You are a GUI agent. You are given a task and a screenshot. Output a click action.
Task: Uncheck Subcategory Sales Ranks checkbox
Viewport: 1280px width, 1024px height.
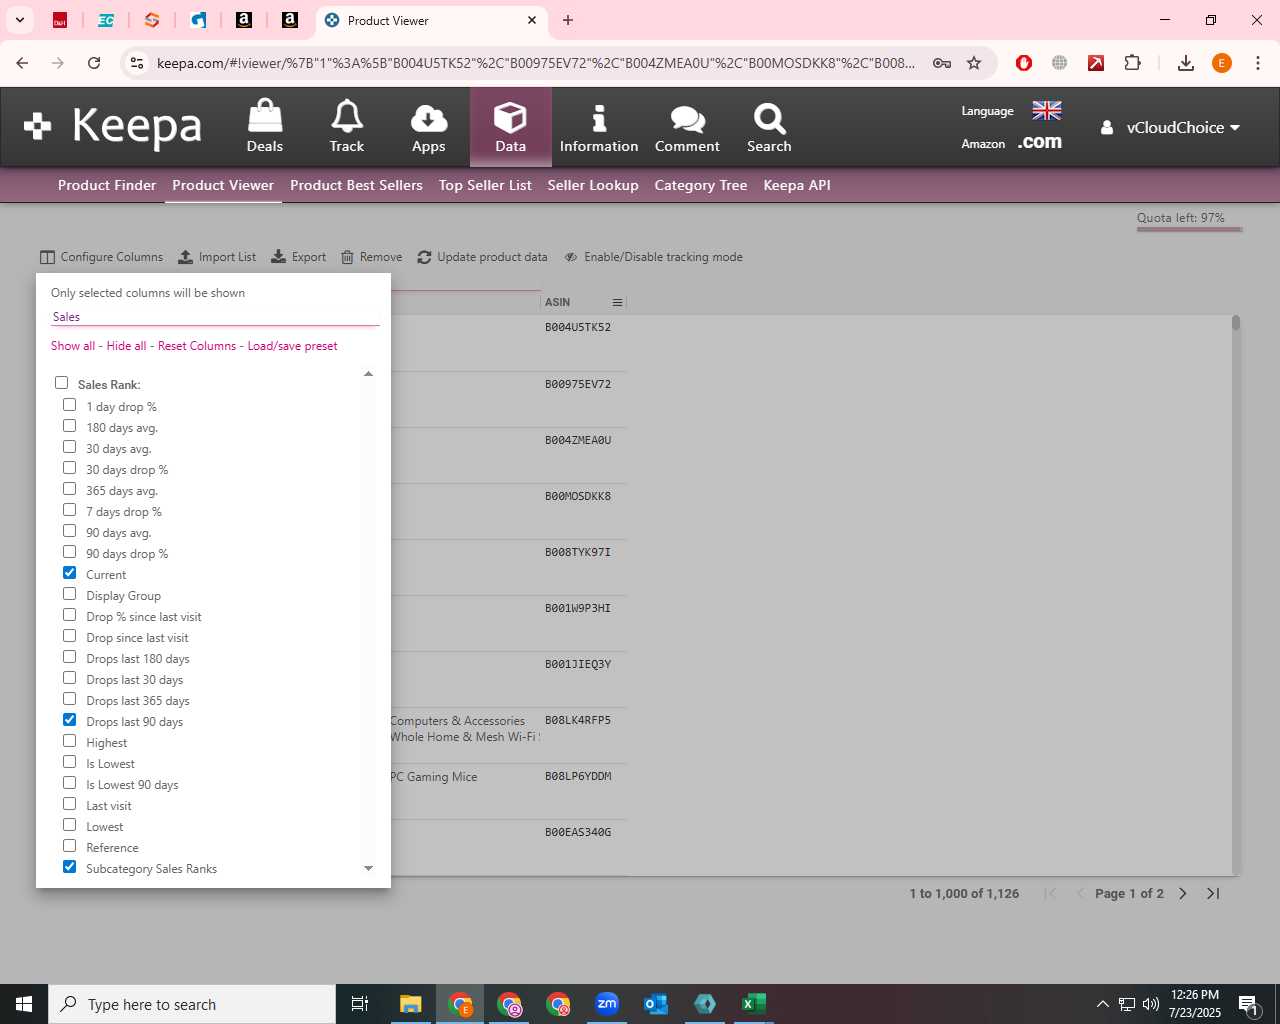coord(69,867)
